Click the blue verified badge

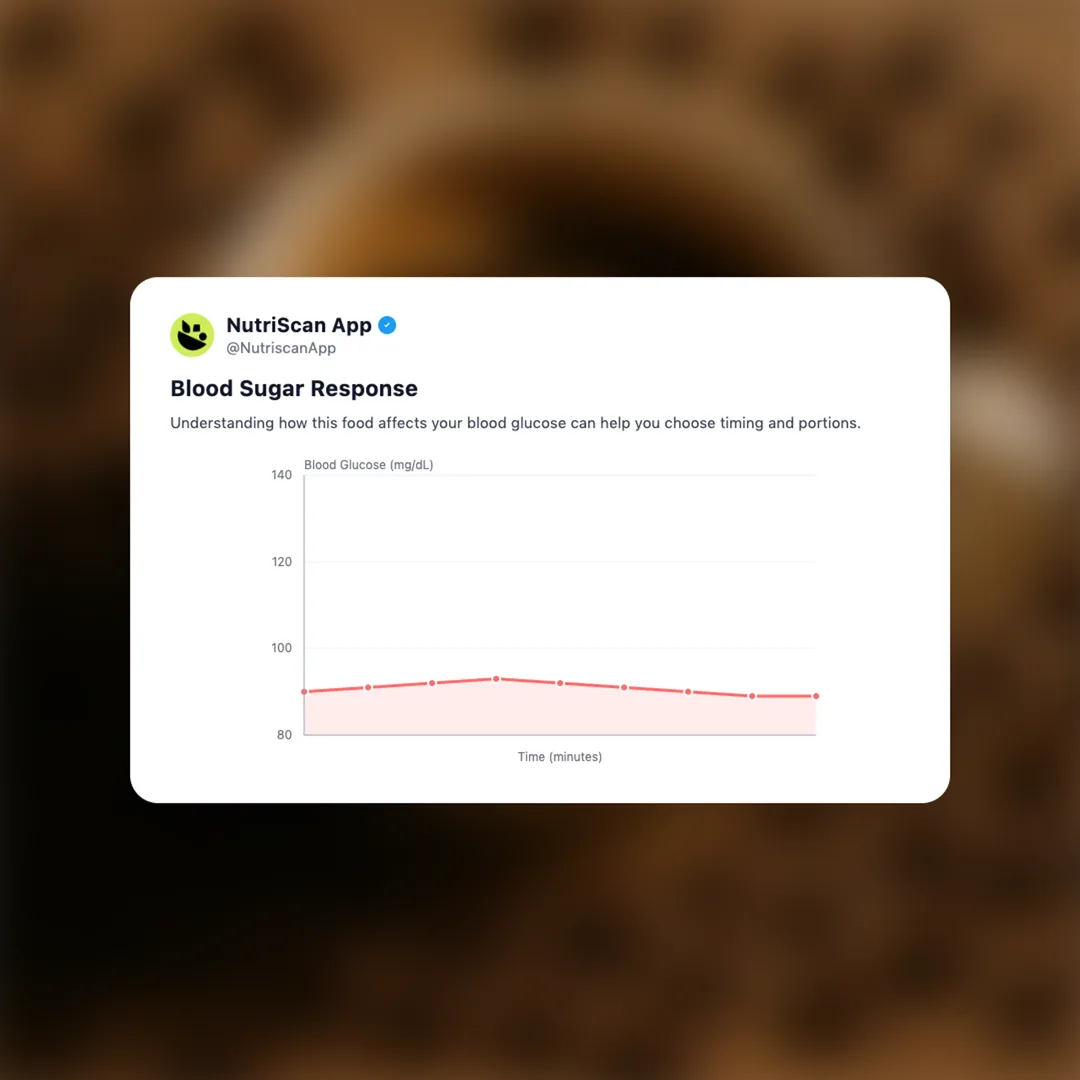(387, 325)
